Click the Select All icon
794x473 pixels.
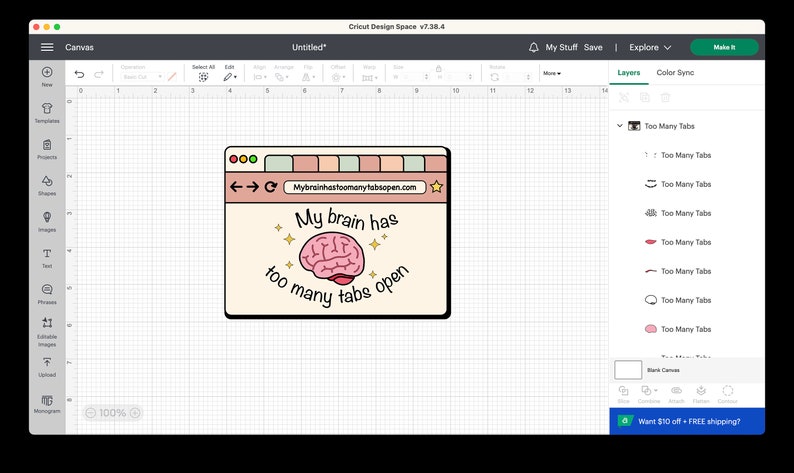coord(203,77)
